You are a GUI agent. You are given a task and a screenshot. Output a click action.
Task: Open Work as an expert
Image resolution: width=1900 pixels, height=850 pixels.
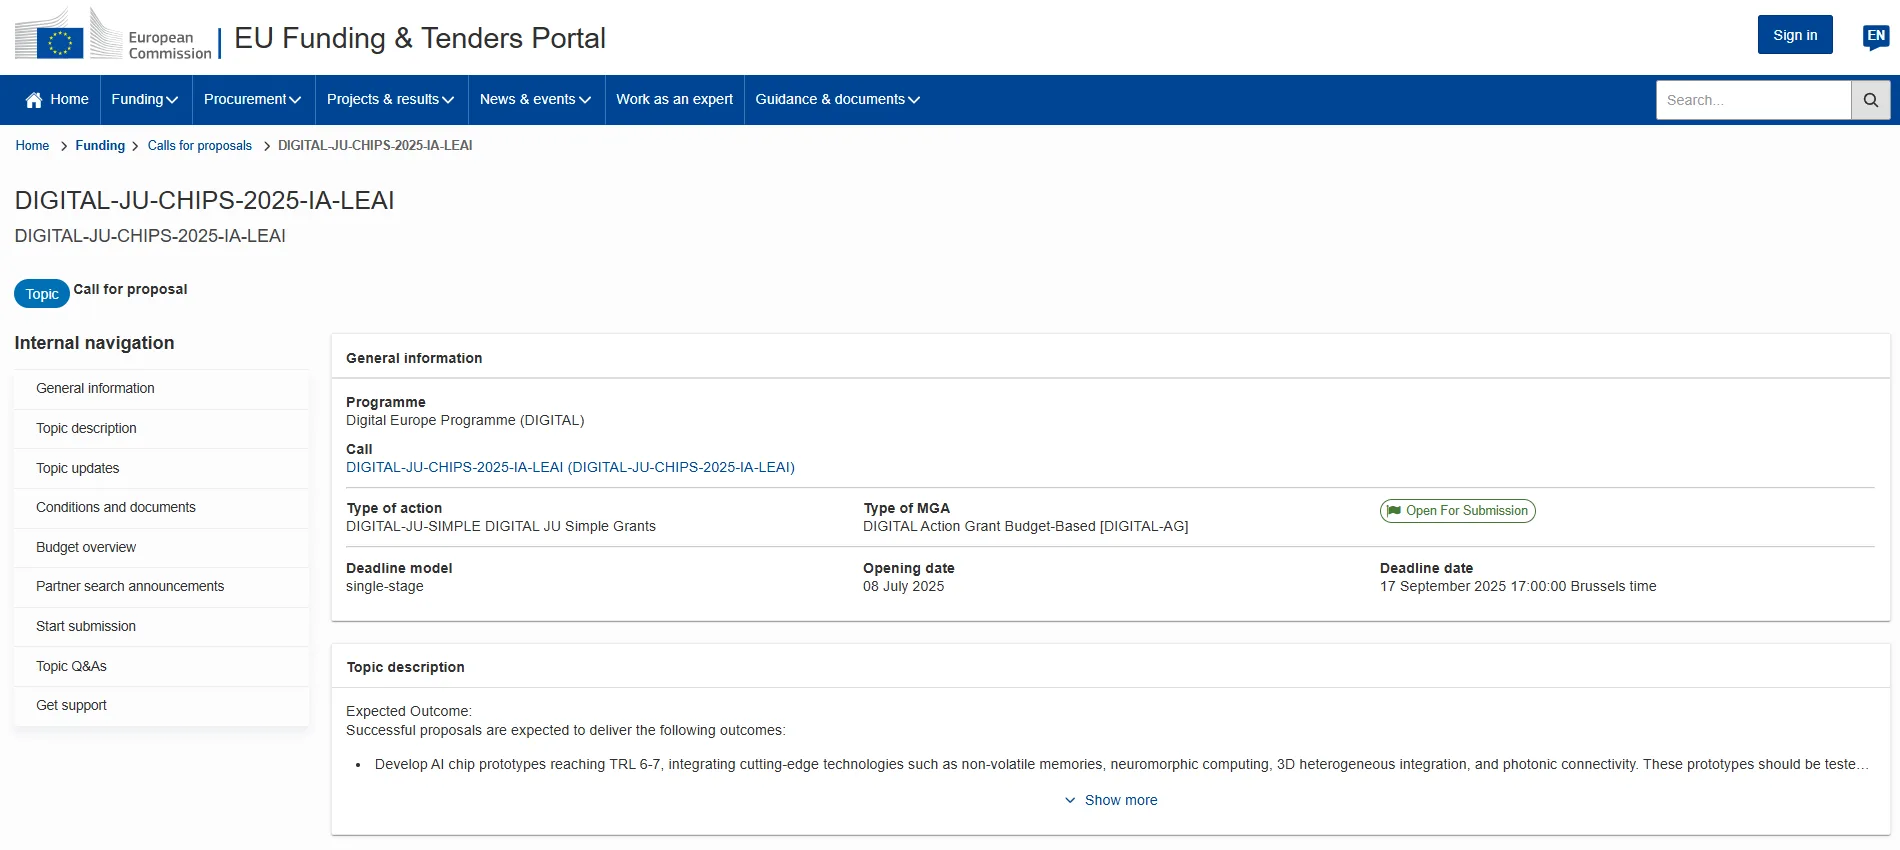[x=675, y=100]
